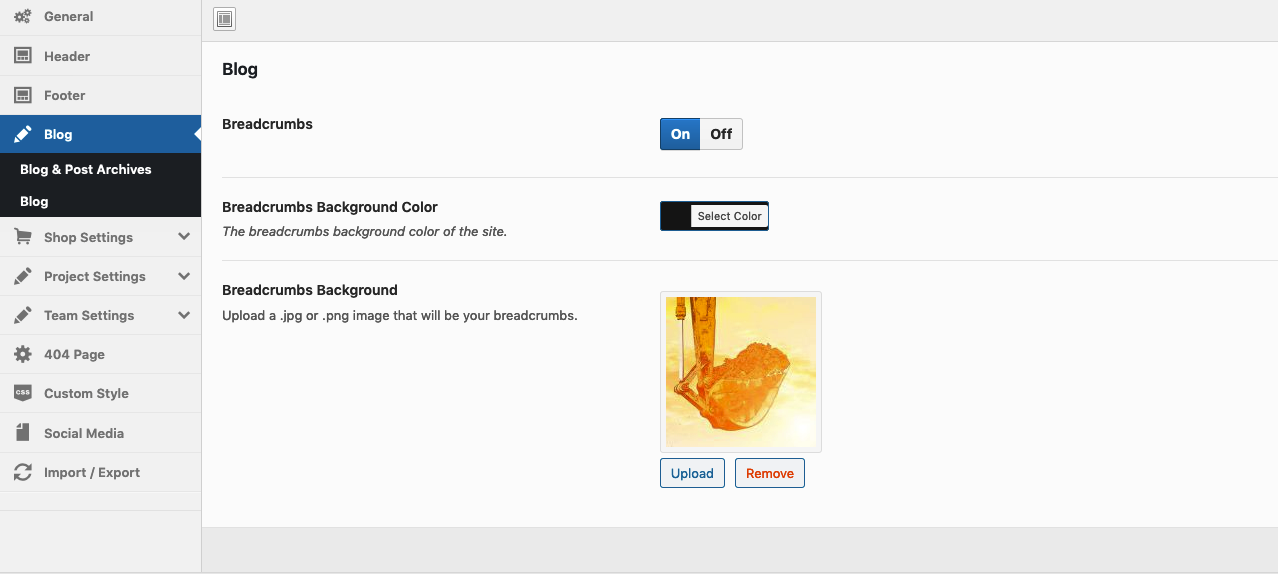Switch Breadcrumbs to Off

(721, 134)
